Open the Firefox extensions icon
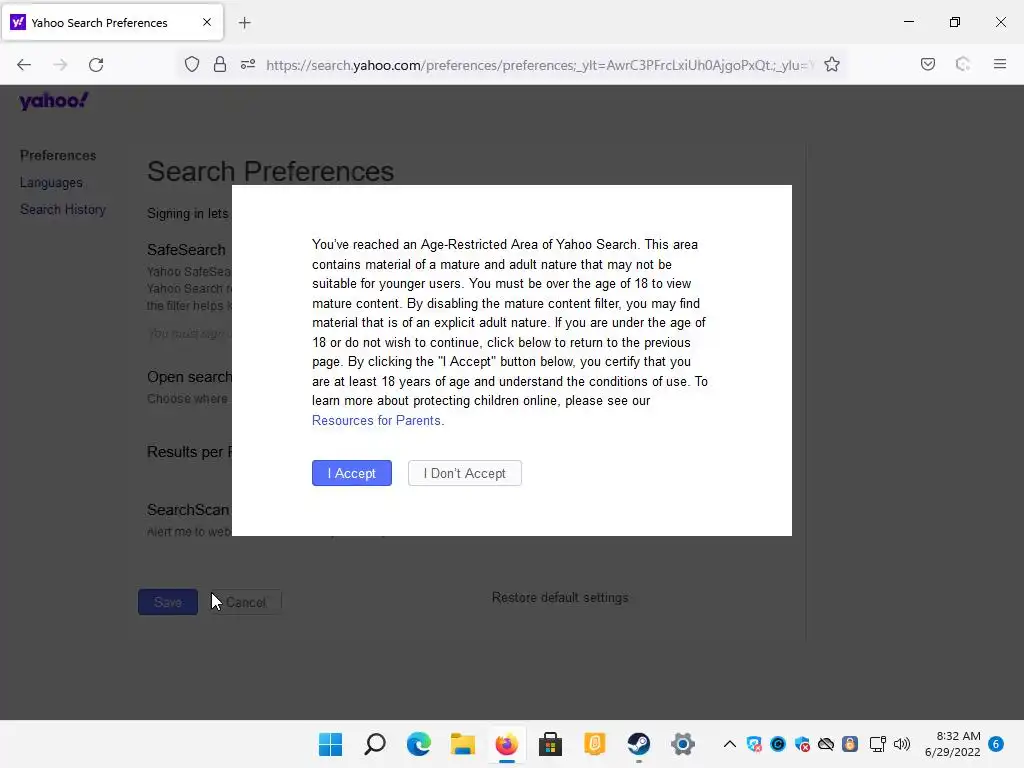This screenshot has height=768, width=1024. 962,64
